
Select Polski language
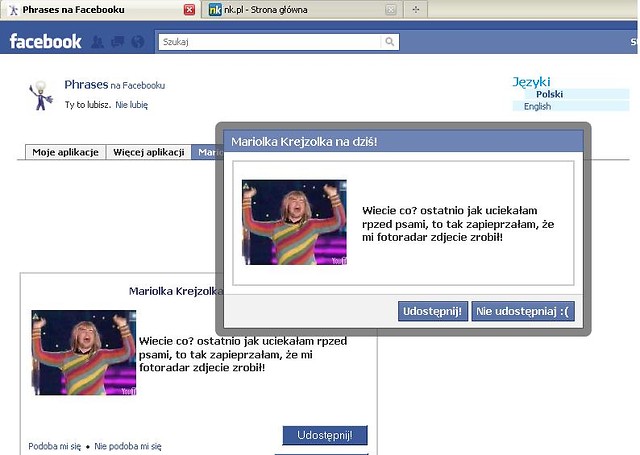point(549,94)
